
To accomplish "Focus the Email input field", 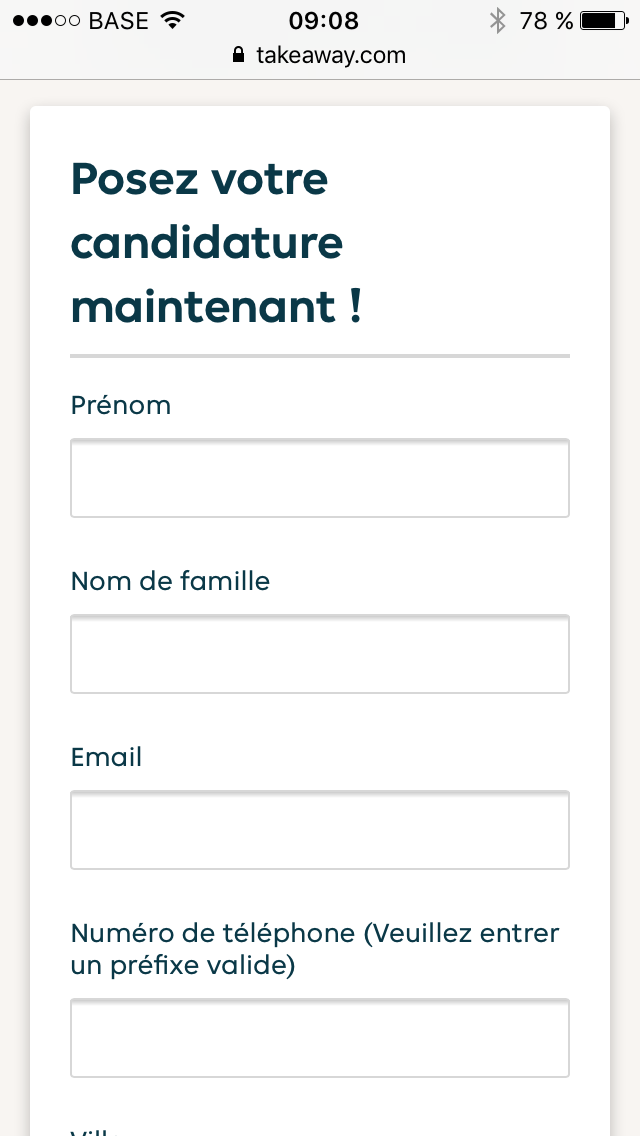I will [320, 830].
